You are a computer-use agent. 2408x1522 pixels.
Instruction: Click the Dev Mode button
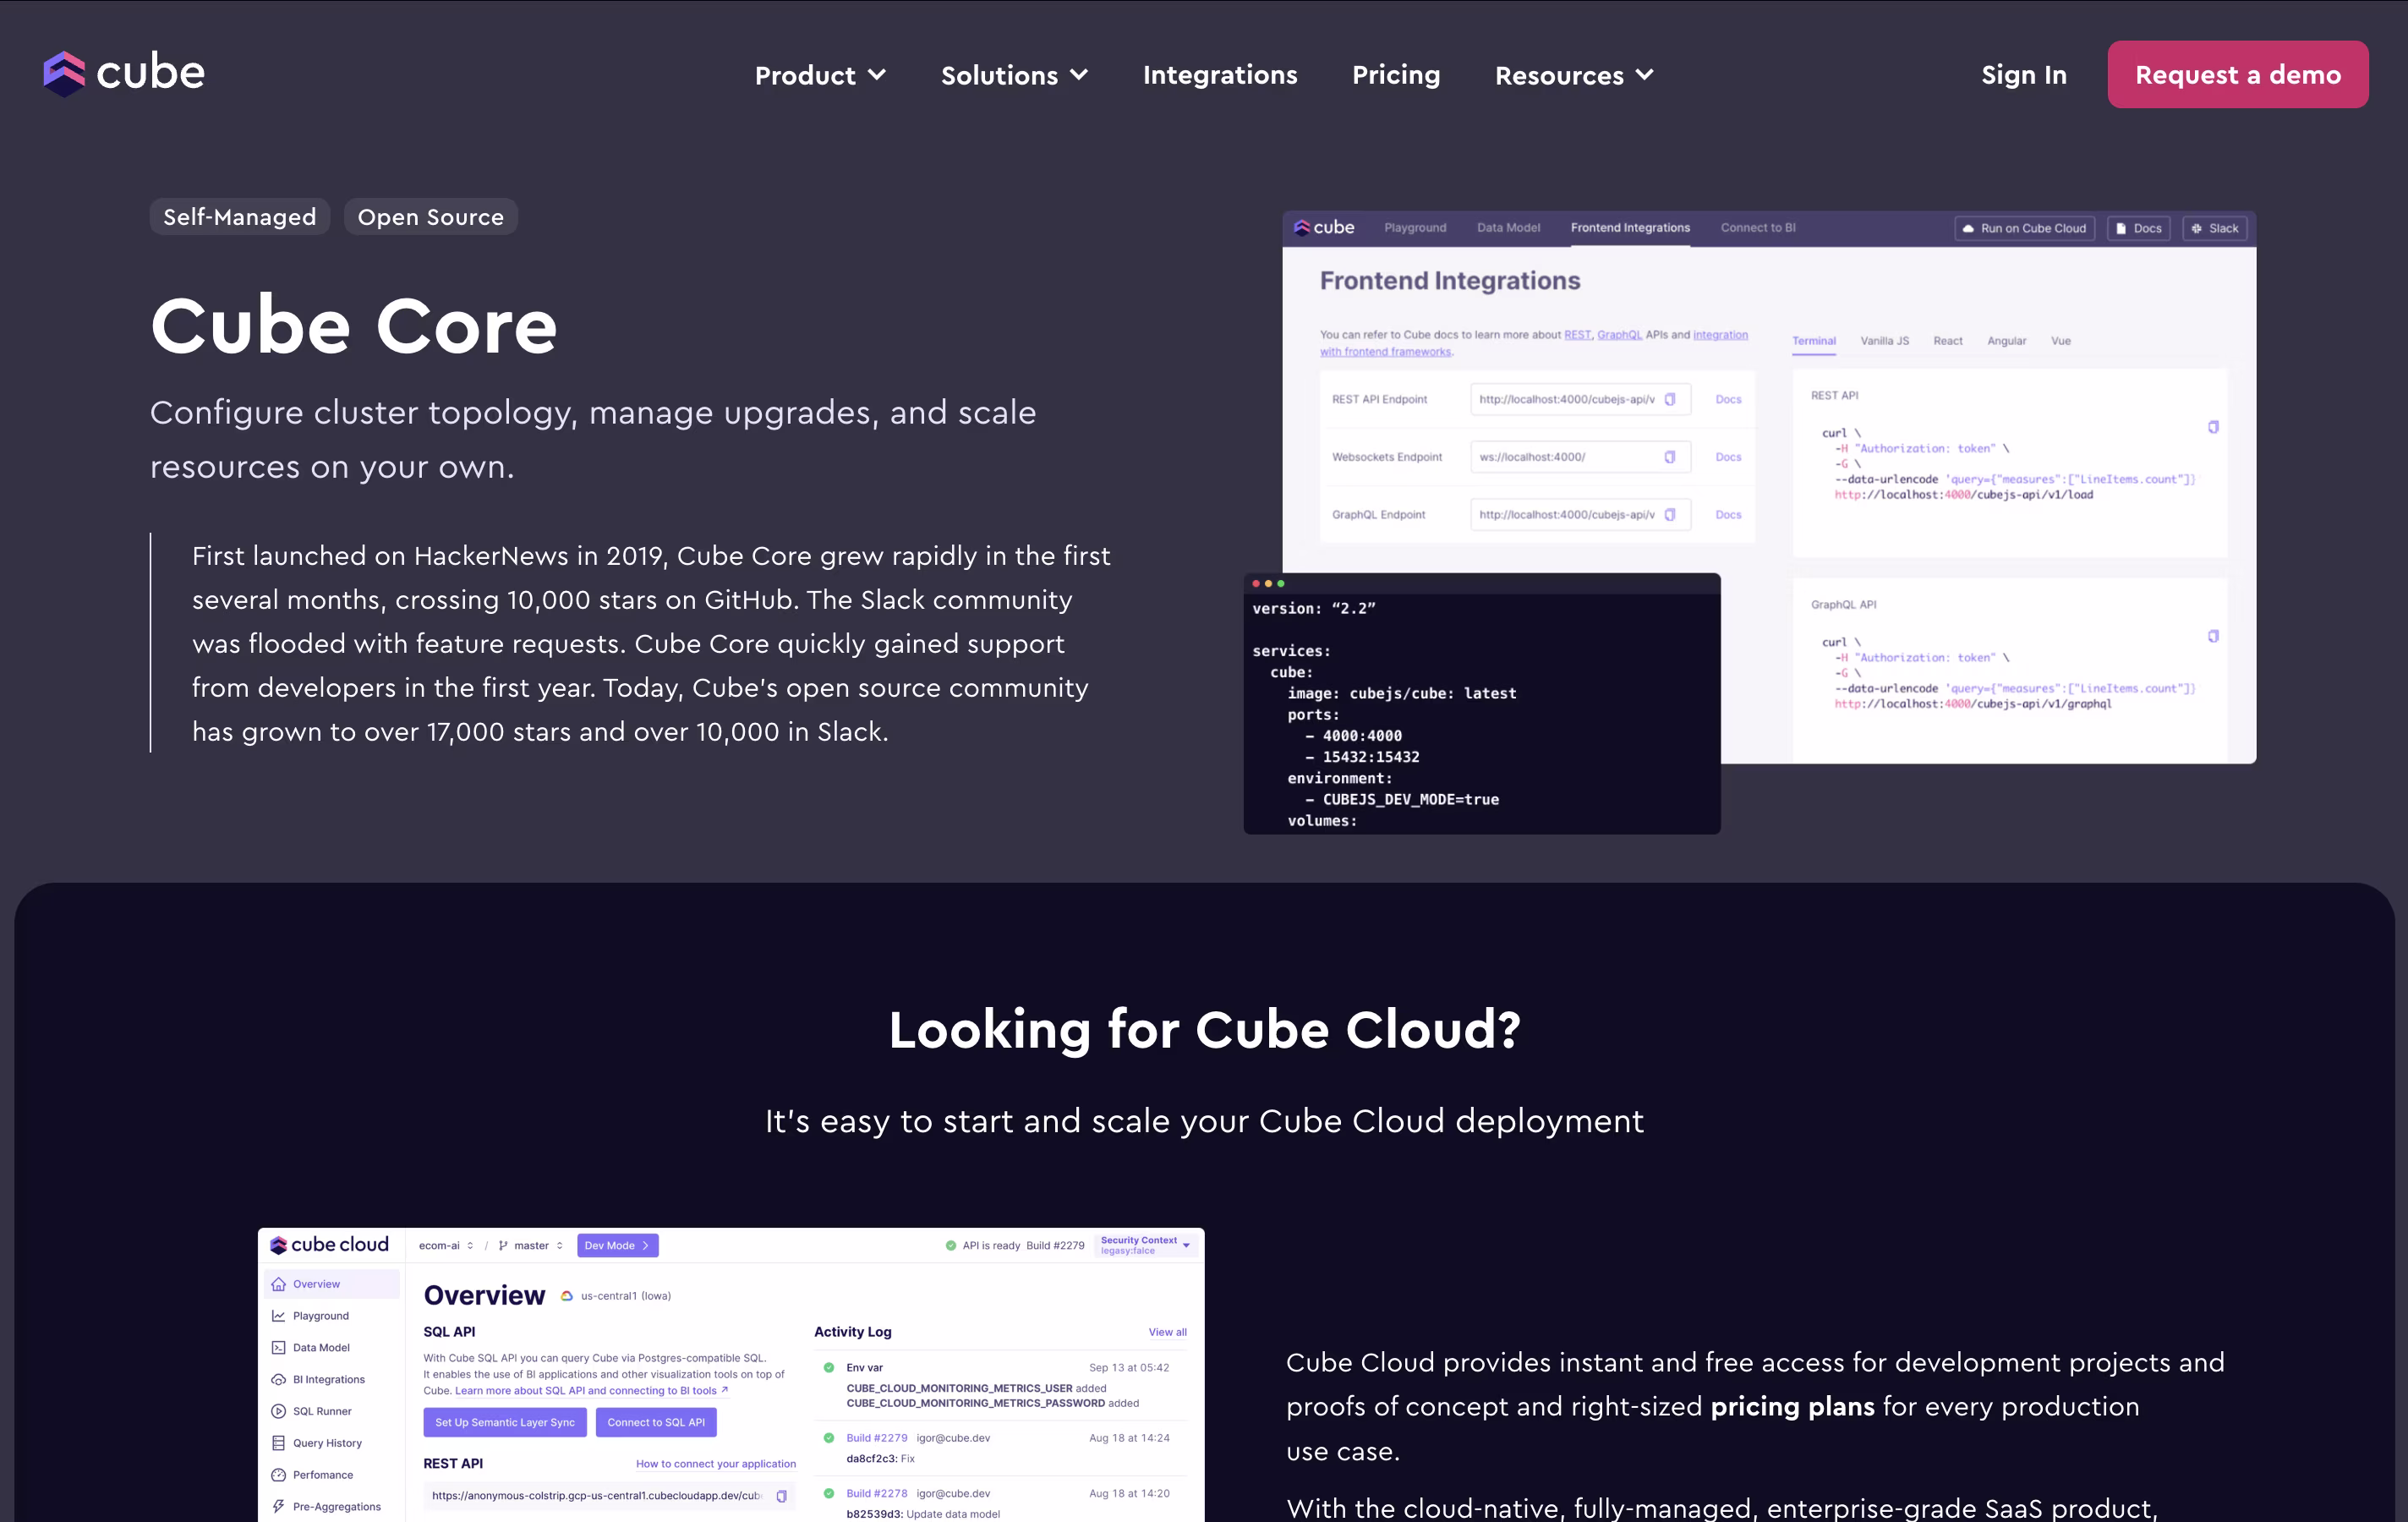click(617, 1246)
